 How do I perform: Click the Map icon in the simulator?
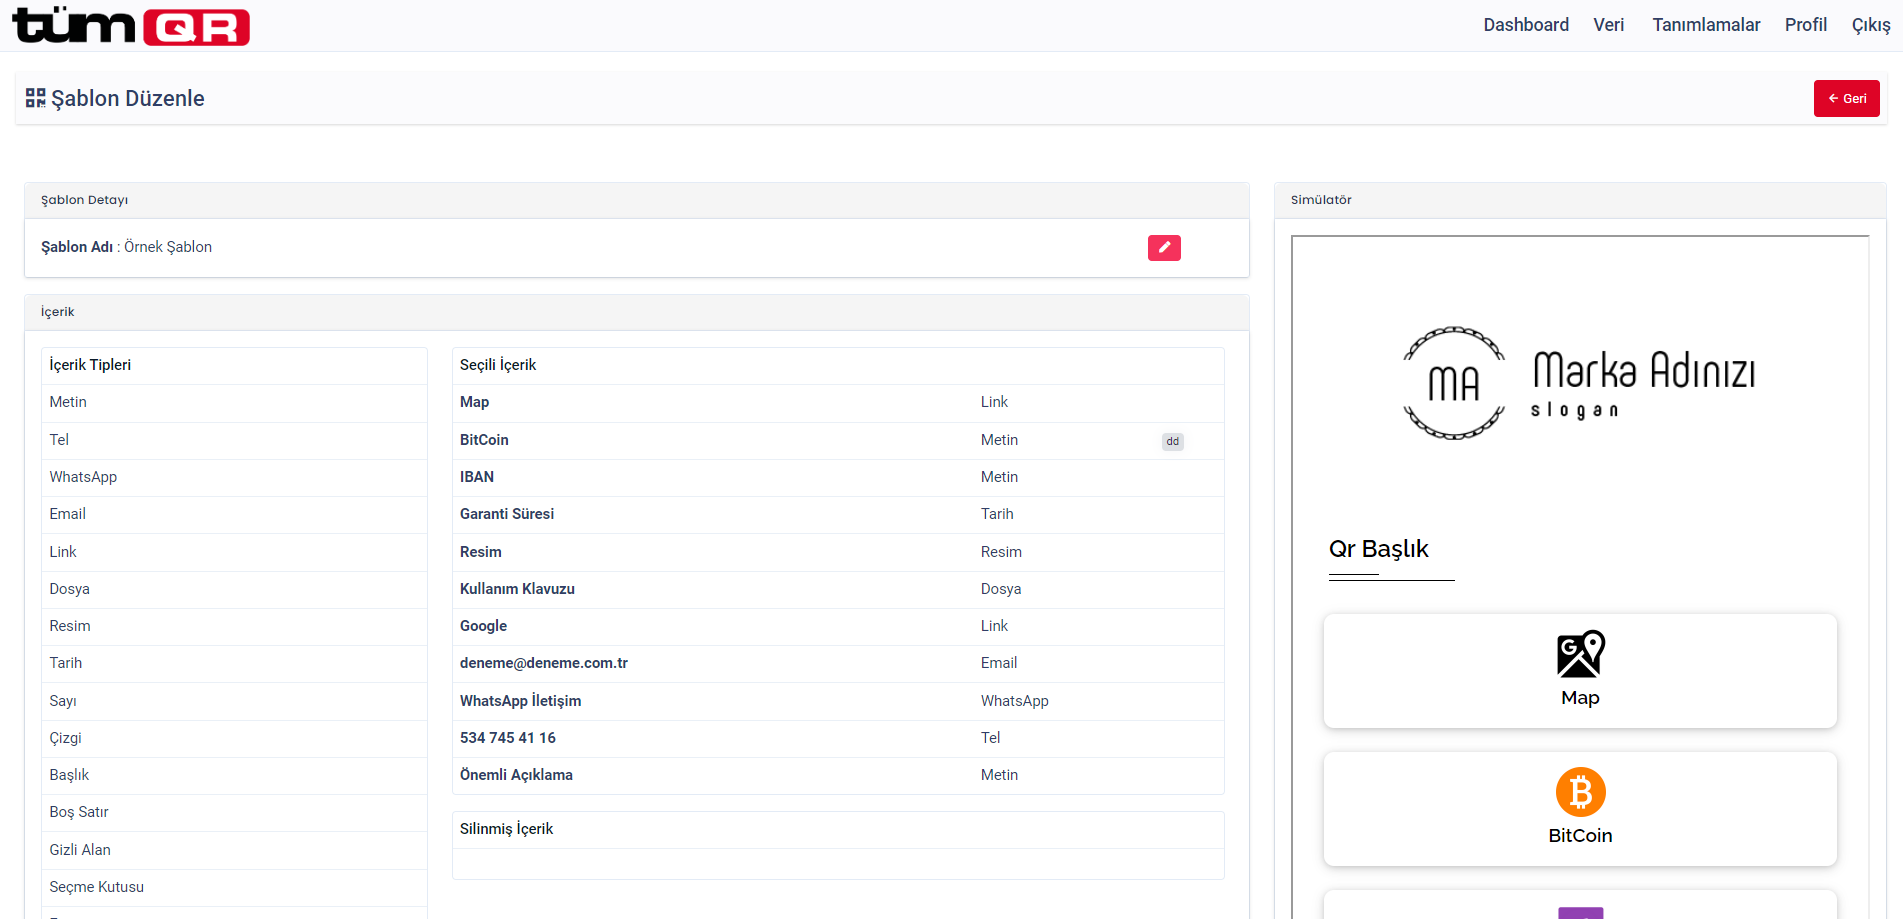pyautogui.click(x=1580, y=654)
